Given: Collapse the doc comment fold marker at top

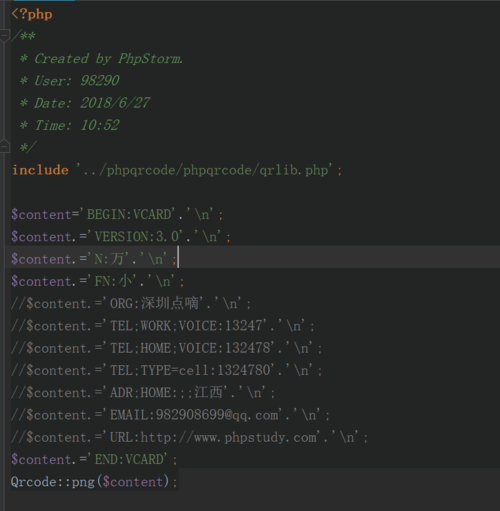Looking at the screenshot, I should pyautogui.click(x=5, y=36).
